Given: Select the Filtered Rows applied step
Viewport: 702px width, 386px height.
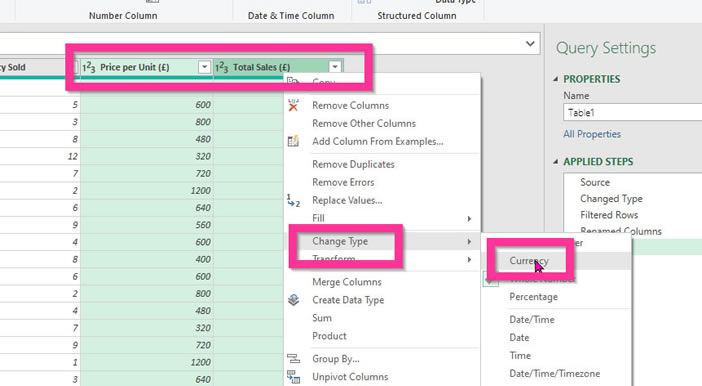Looking at the screenshot, I should 609,215.
